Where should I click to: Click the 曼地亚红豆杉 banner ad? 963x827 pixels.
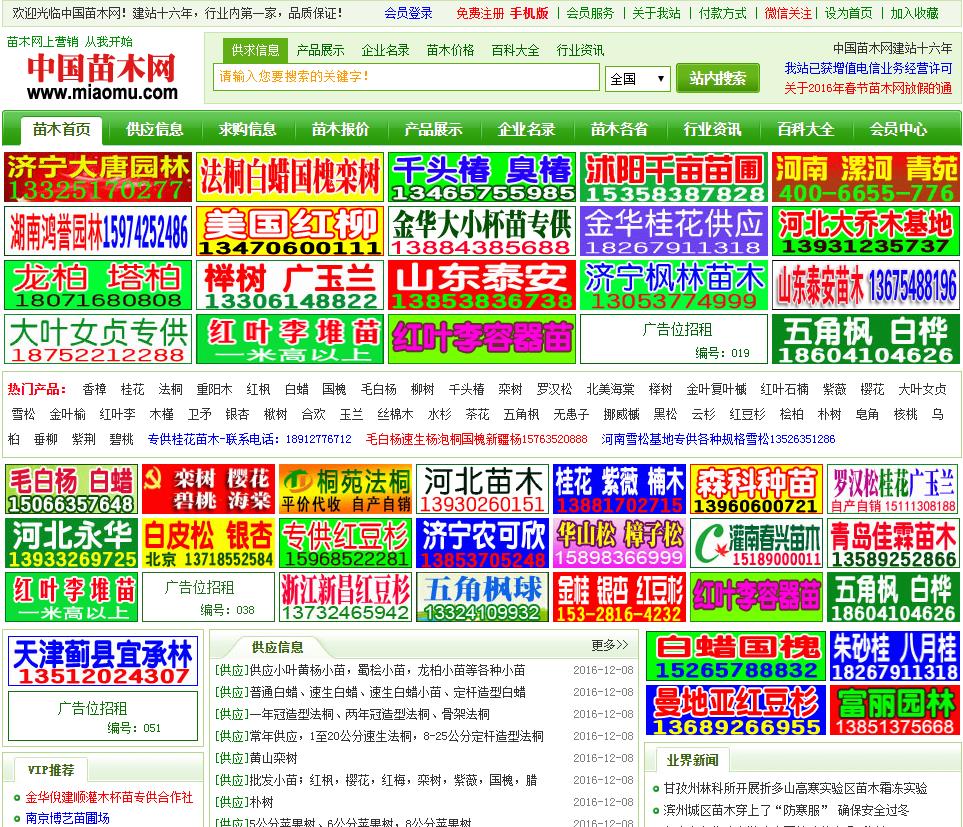[x=736, y=710]
